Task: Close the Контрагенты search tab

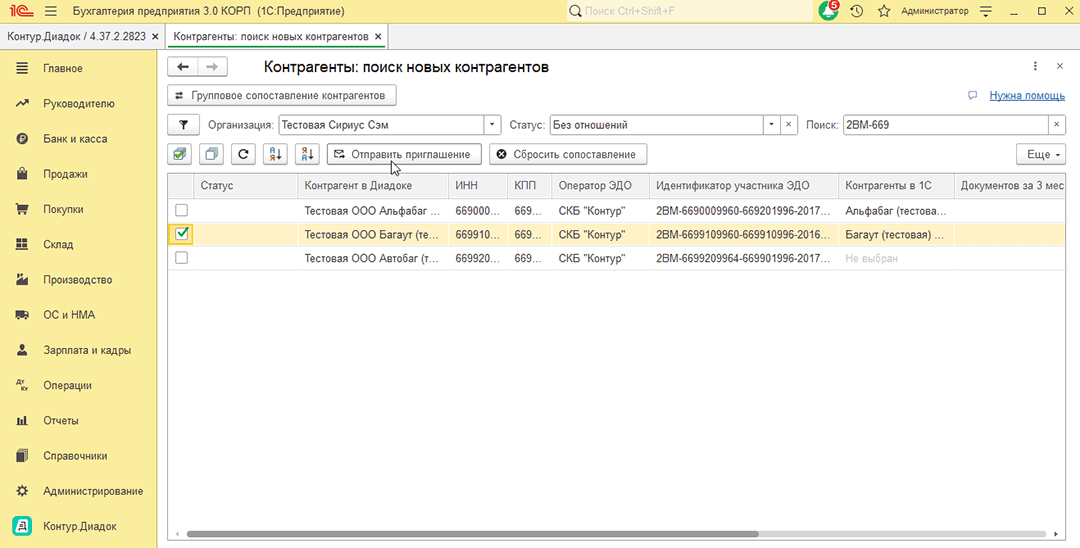Action: click(x=377, y=36)
